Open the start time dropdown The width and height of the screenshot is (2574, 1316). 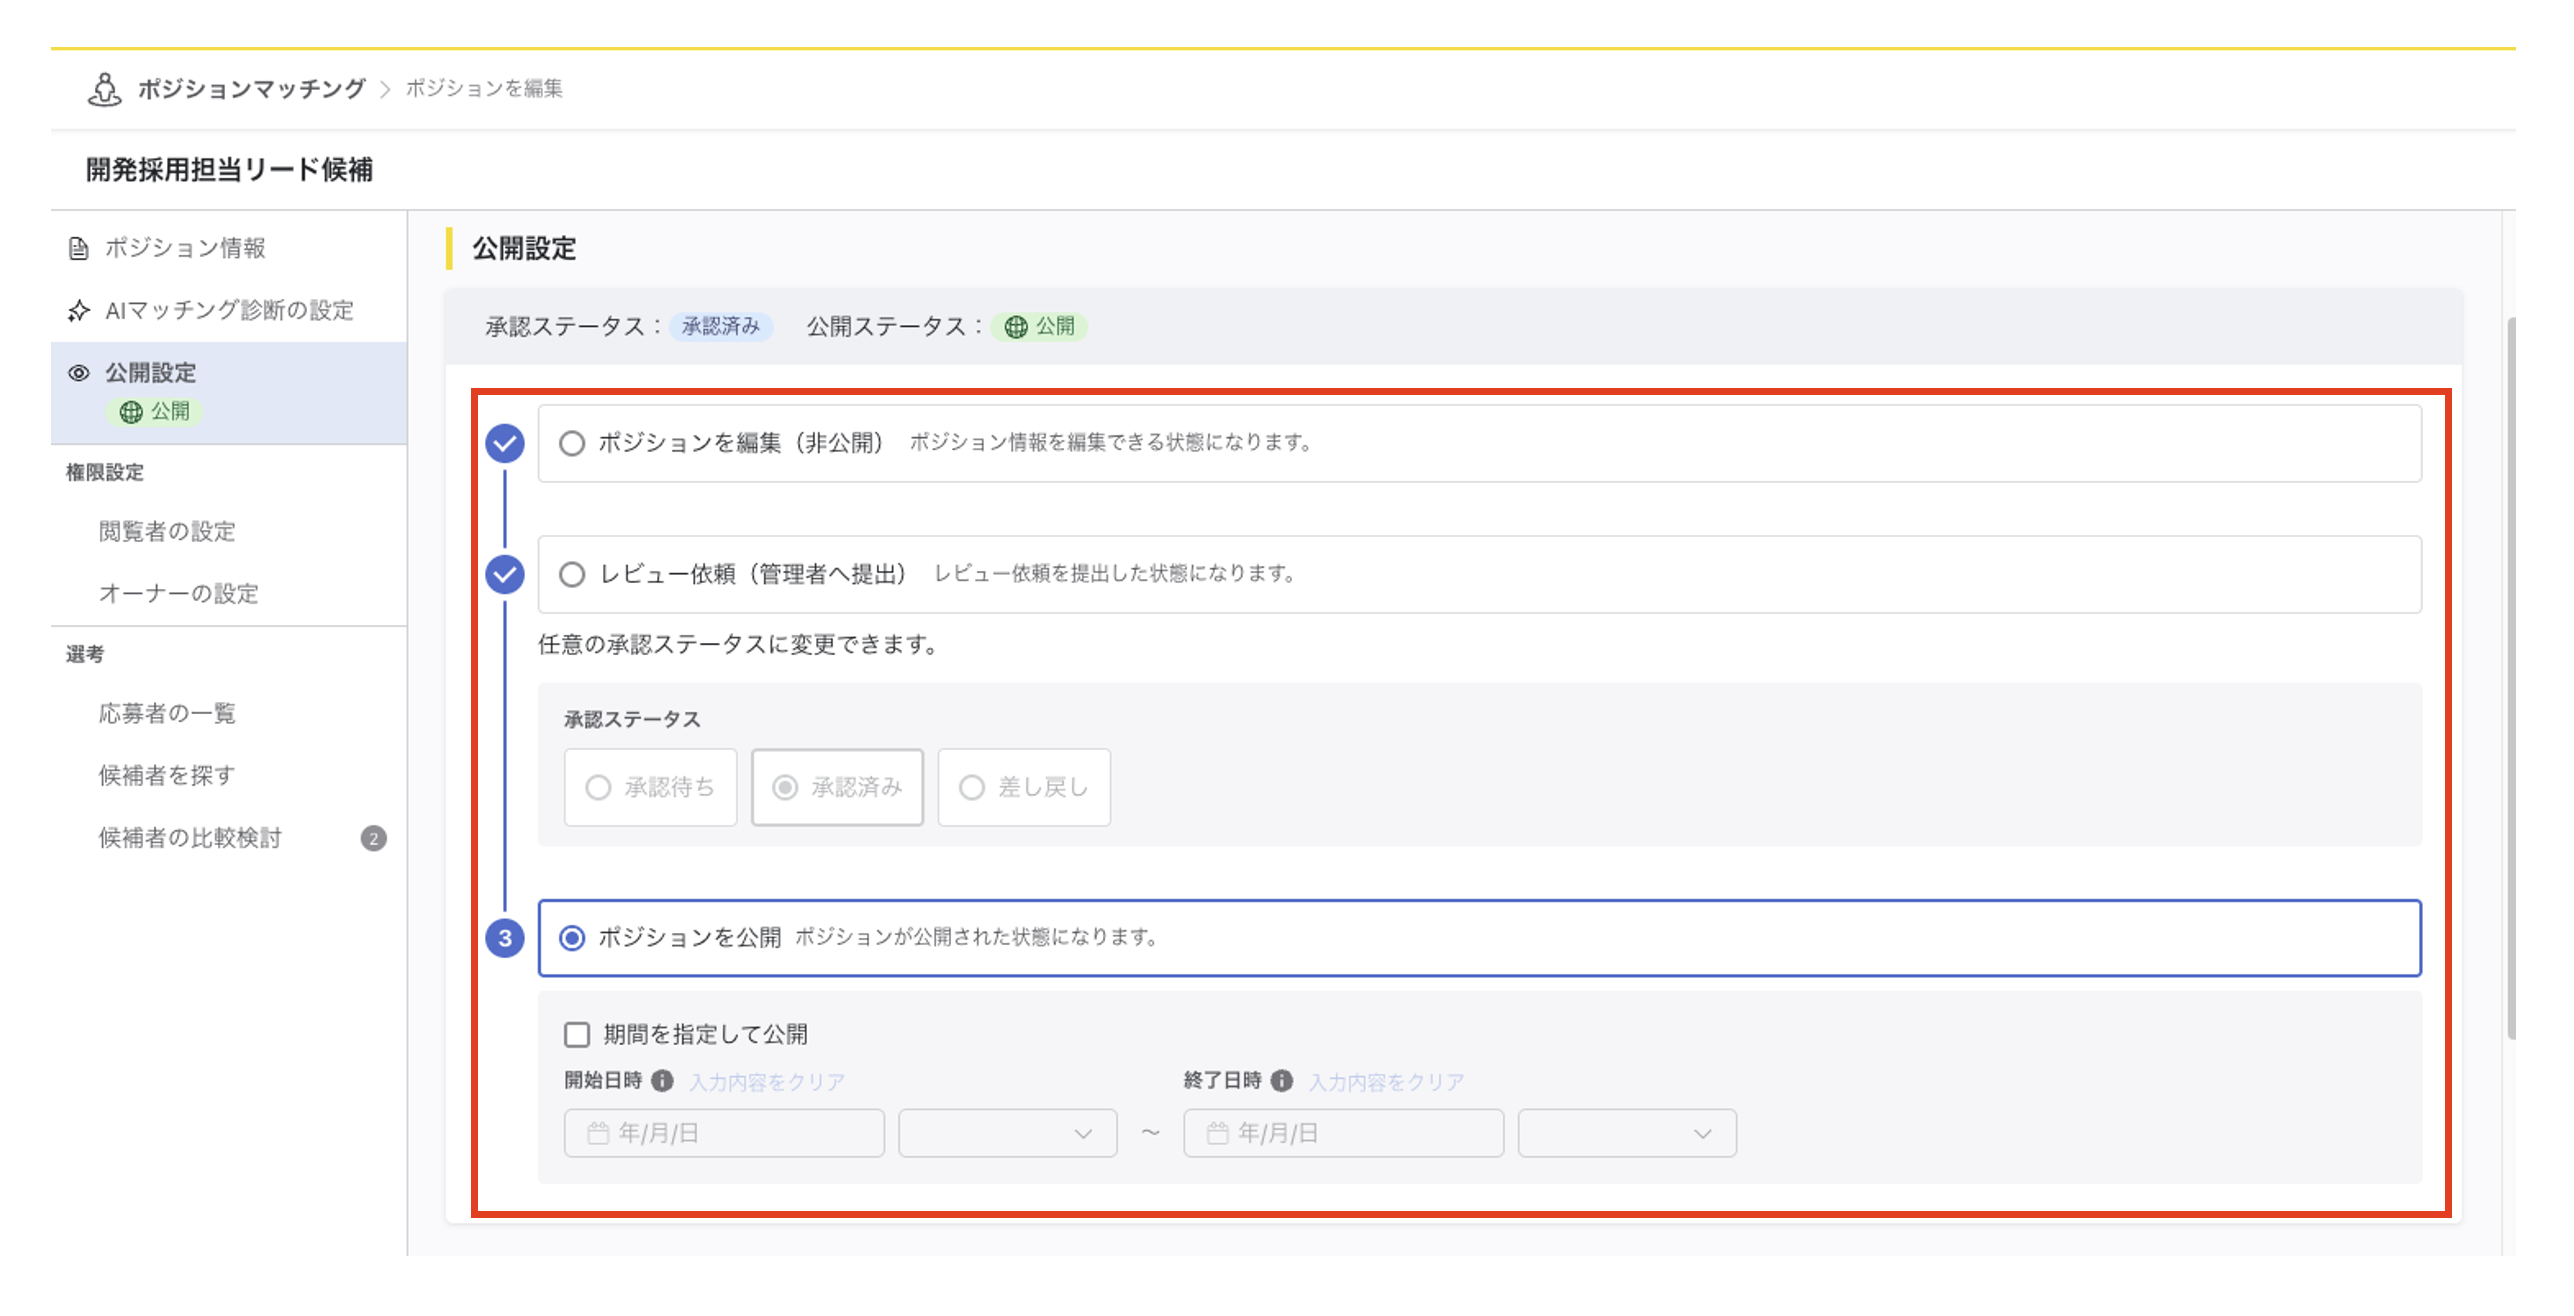click(1007, 1133)
